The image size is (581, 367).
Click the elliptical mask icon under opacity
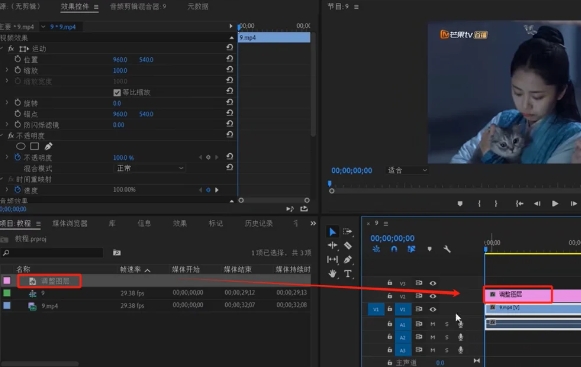click(x=21, y=146)
